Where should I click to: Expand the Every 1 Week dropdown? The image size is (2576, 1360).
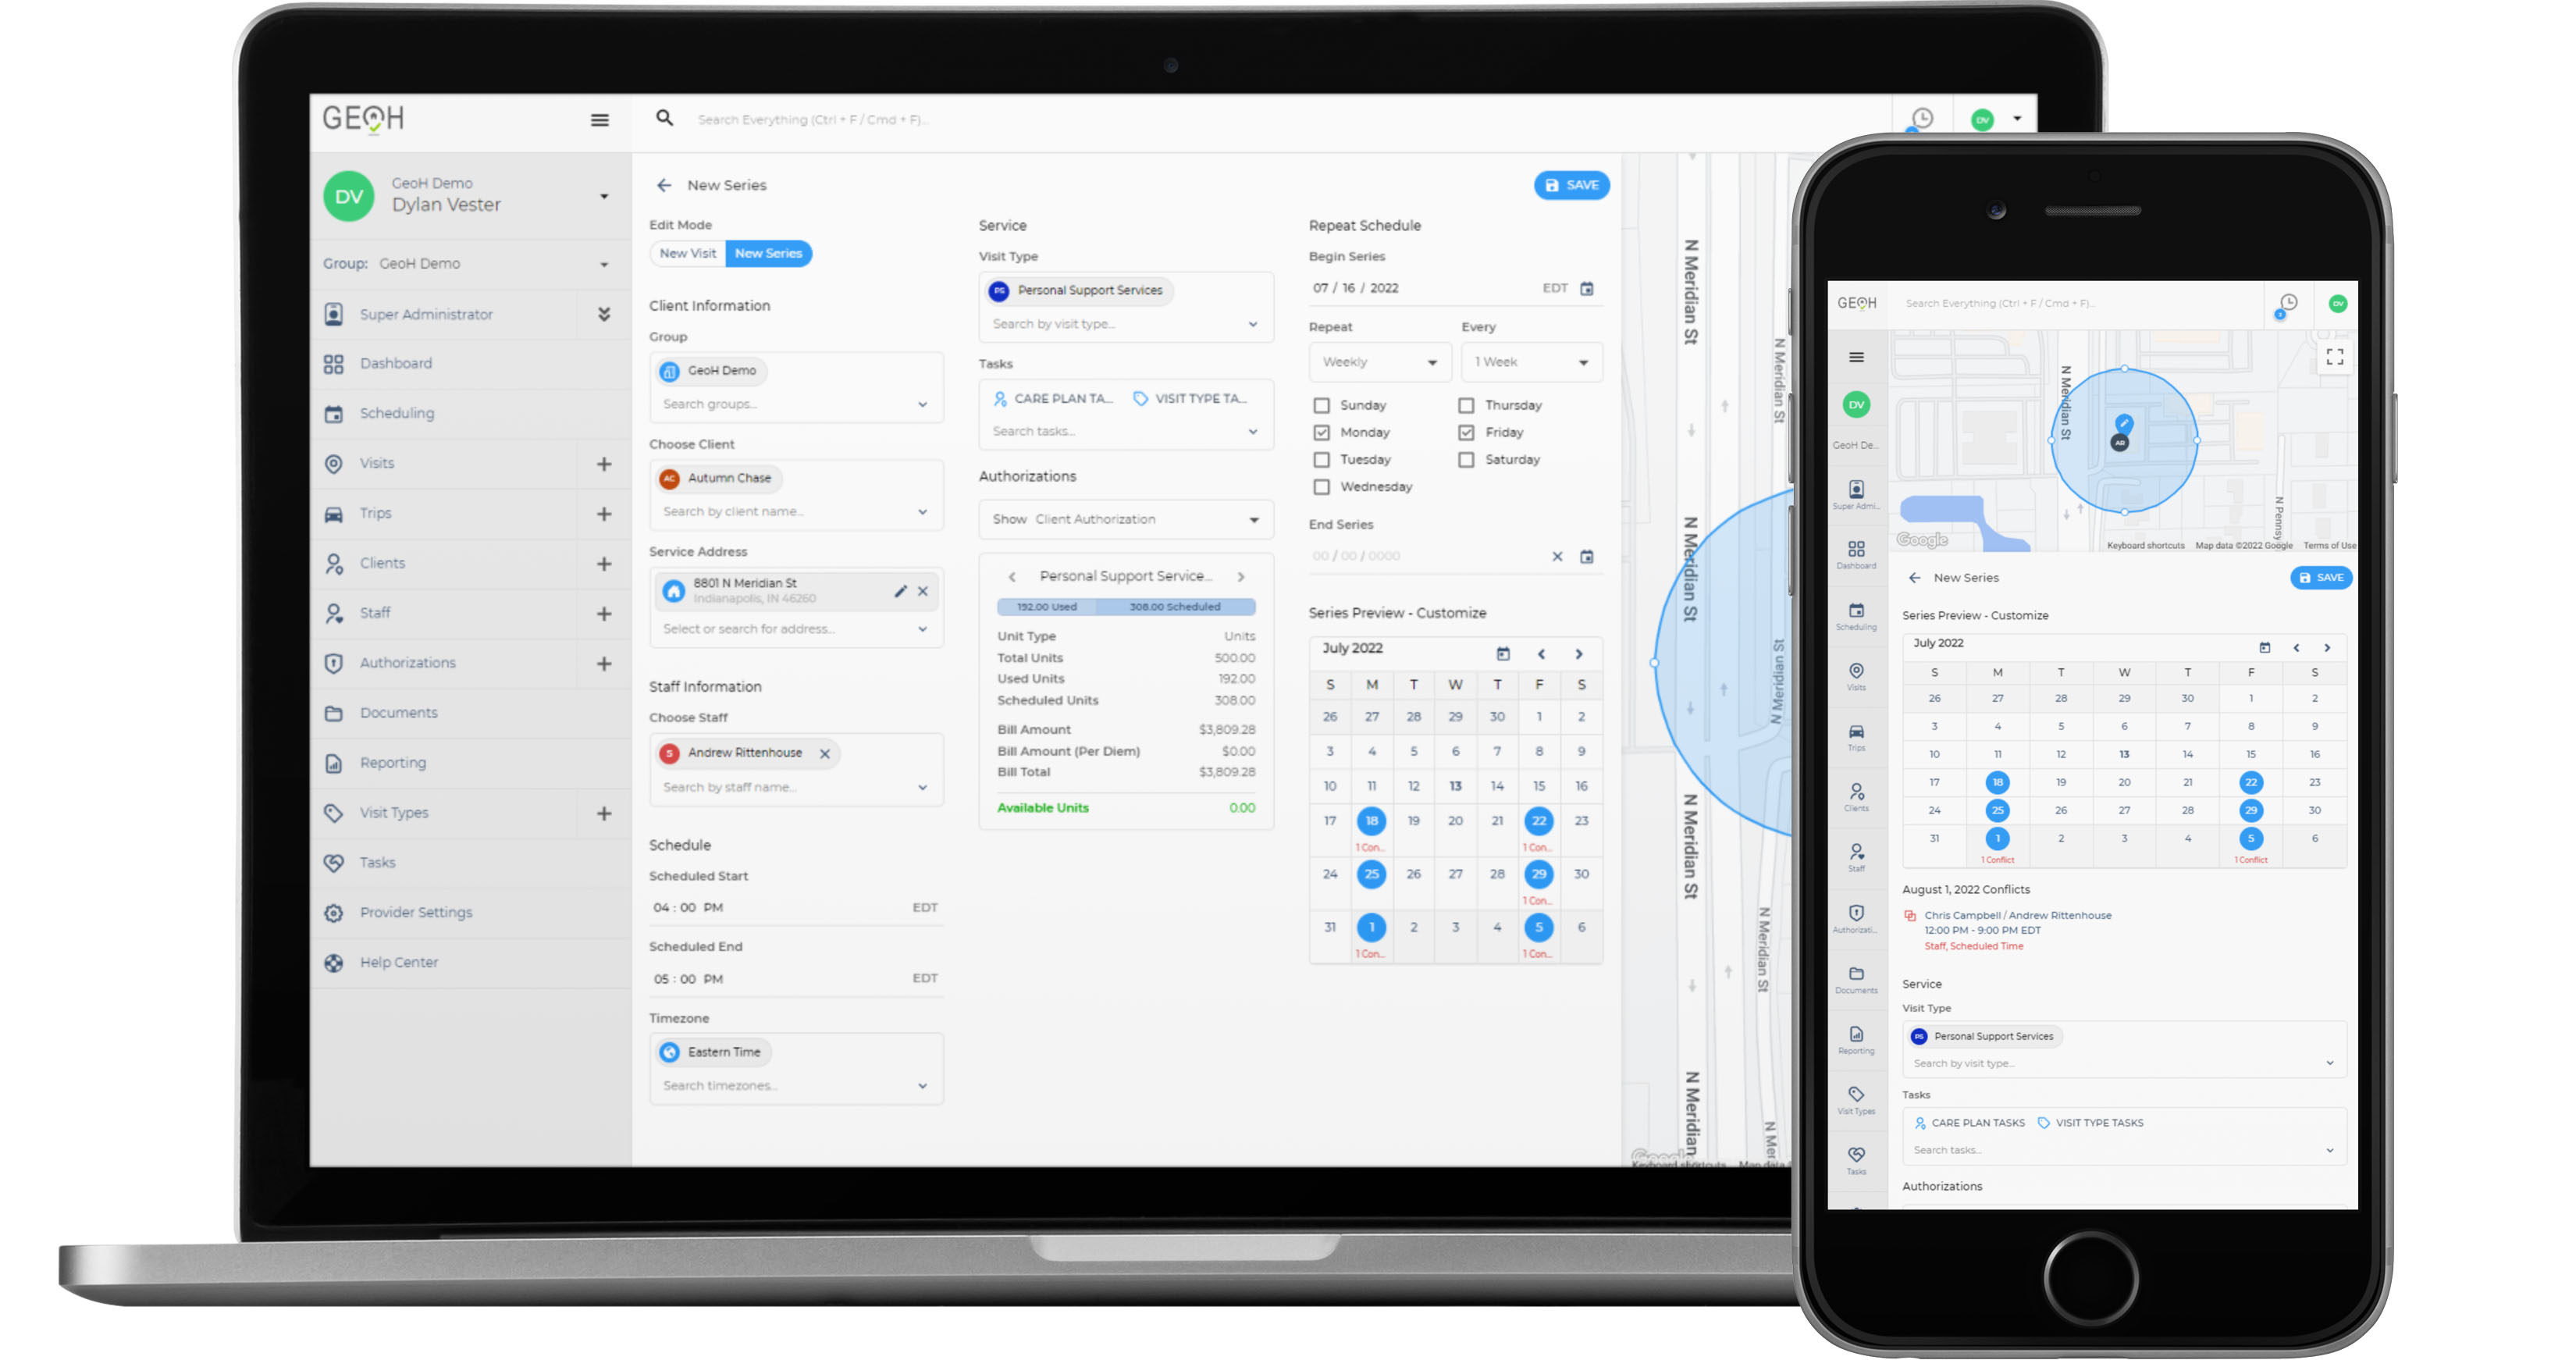(1528, 360)
